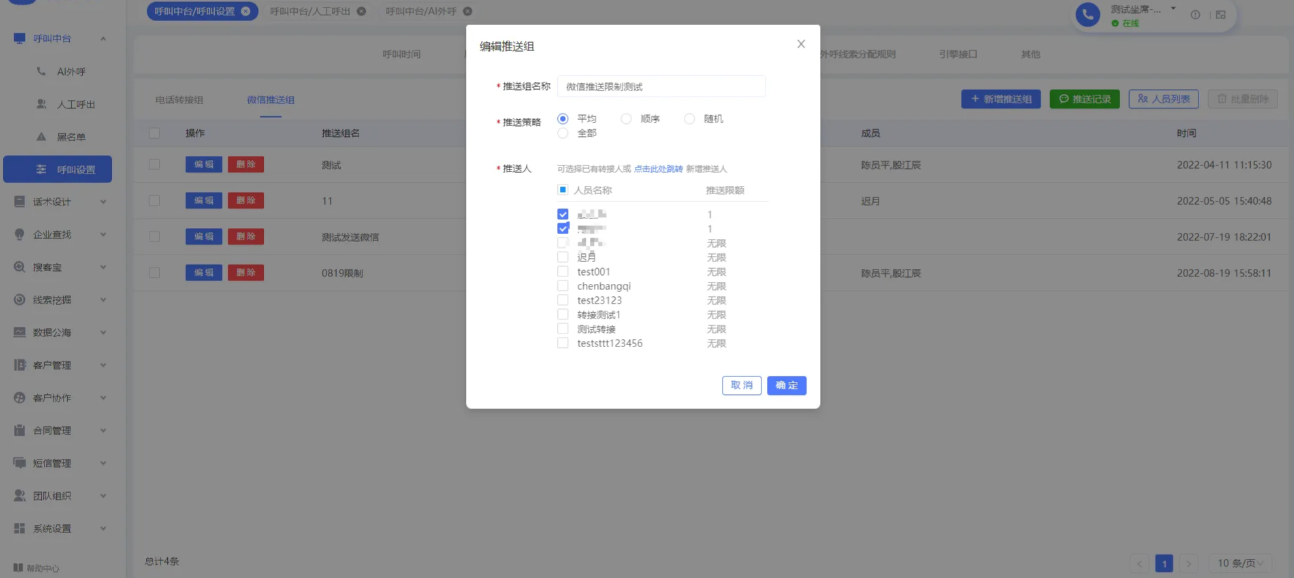Expand the 数据公海 sidebar menu
Image resolution: width=1294 pixels, height=578 pixels.
[x=103, y=333]
